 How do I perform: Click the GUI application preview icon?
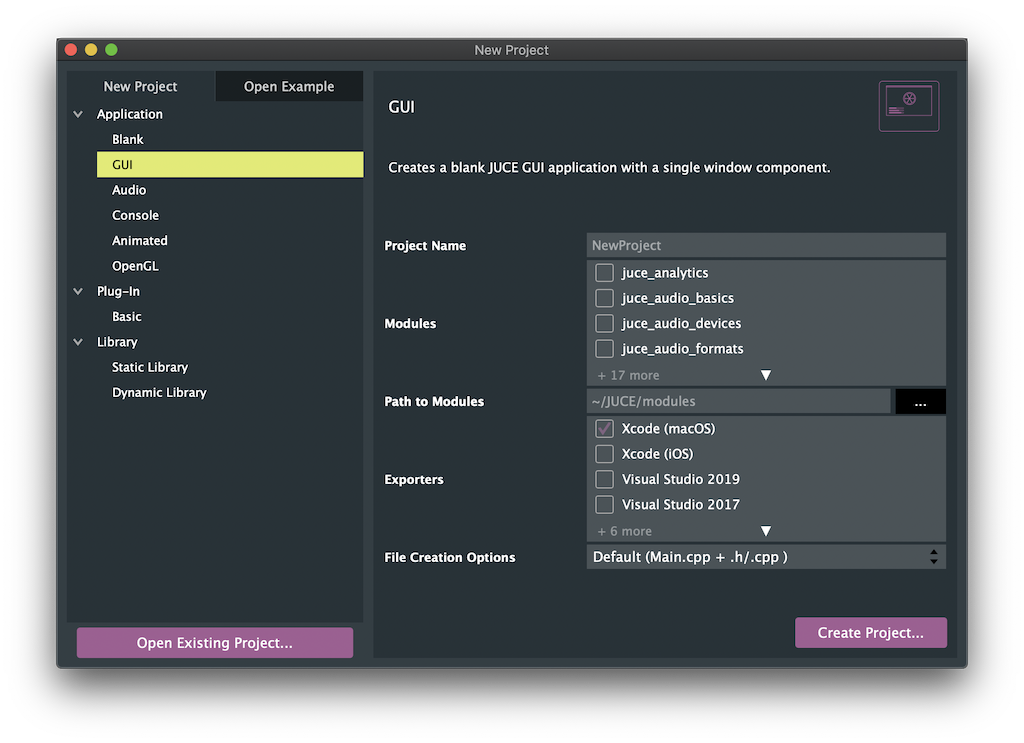(x=908, y=105)
